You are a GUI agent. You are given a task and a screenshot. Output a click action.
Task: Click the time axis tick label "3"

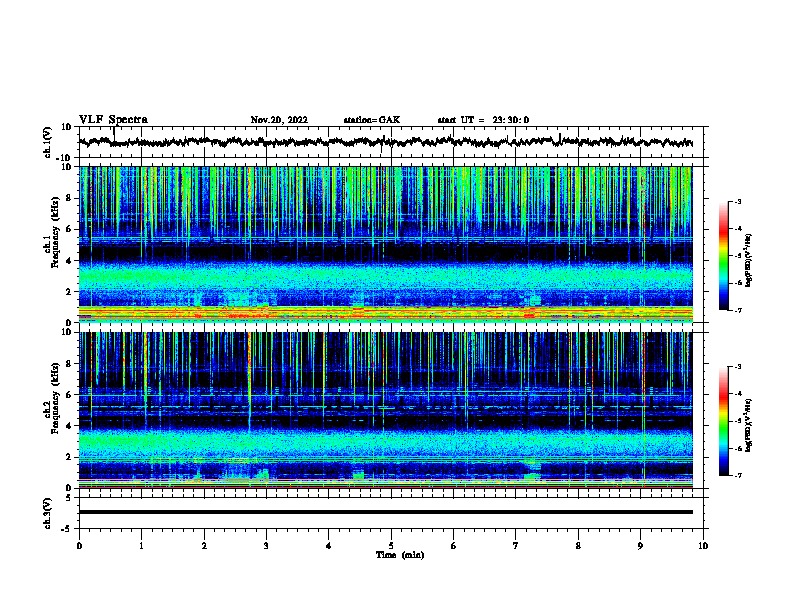266,545
